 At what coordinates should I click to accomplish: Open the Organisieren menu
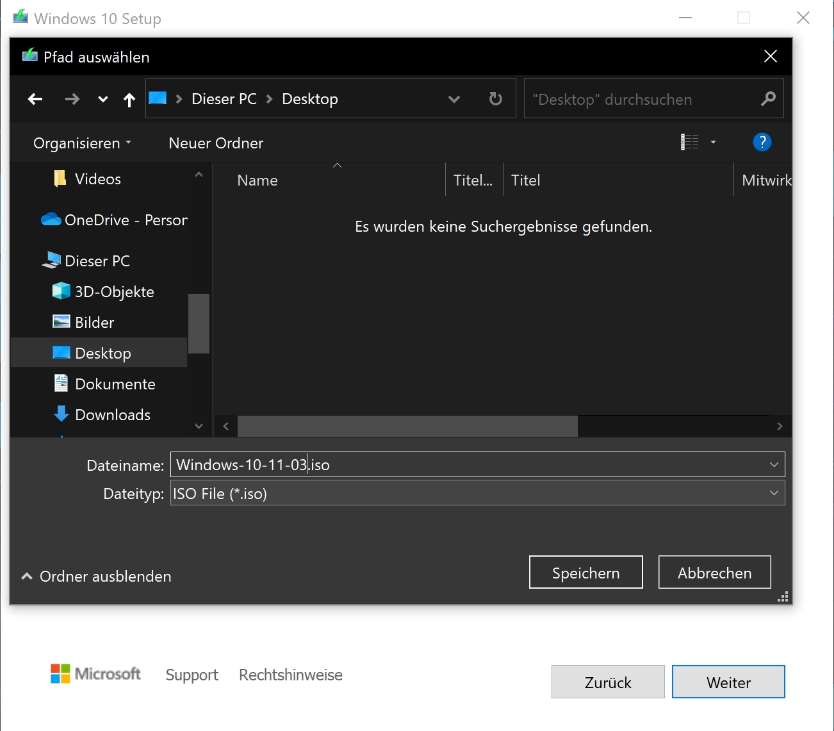coord(82,143)
